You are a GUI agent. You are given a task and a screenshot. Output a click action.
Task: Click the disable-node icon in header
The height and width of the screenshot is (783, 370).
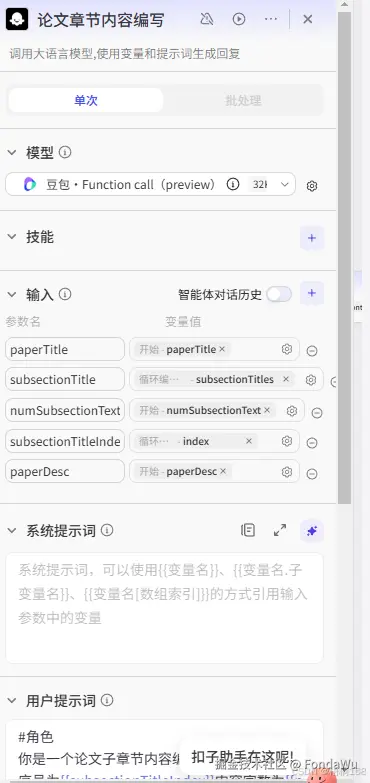pos(207,19)
